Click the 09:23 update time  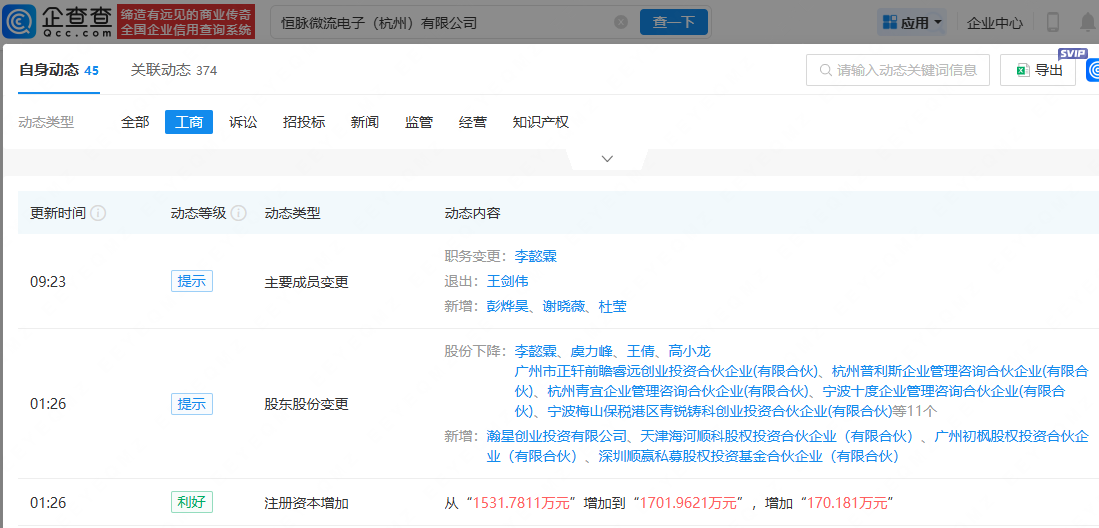tap(48, 283)
